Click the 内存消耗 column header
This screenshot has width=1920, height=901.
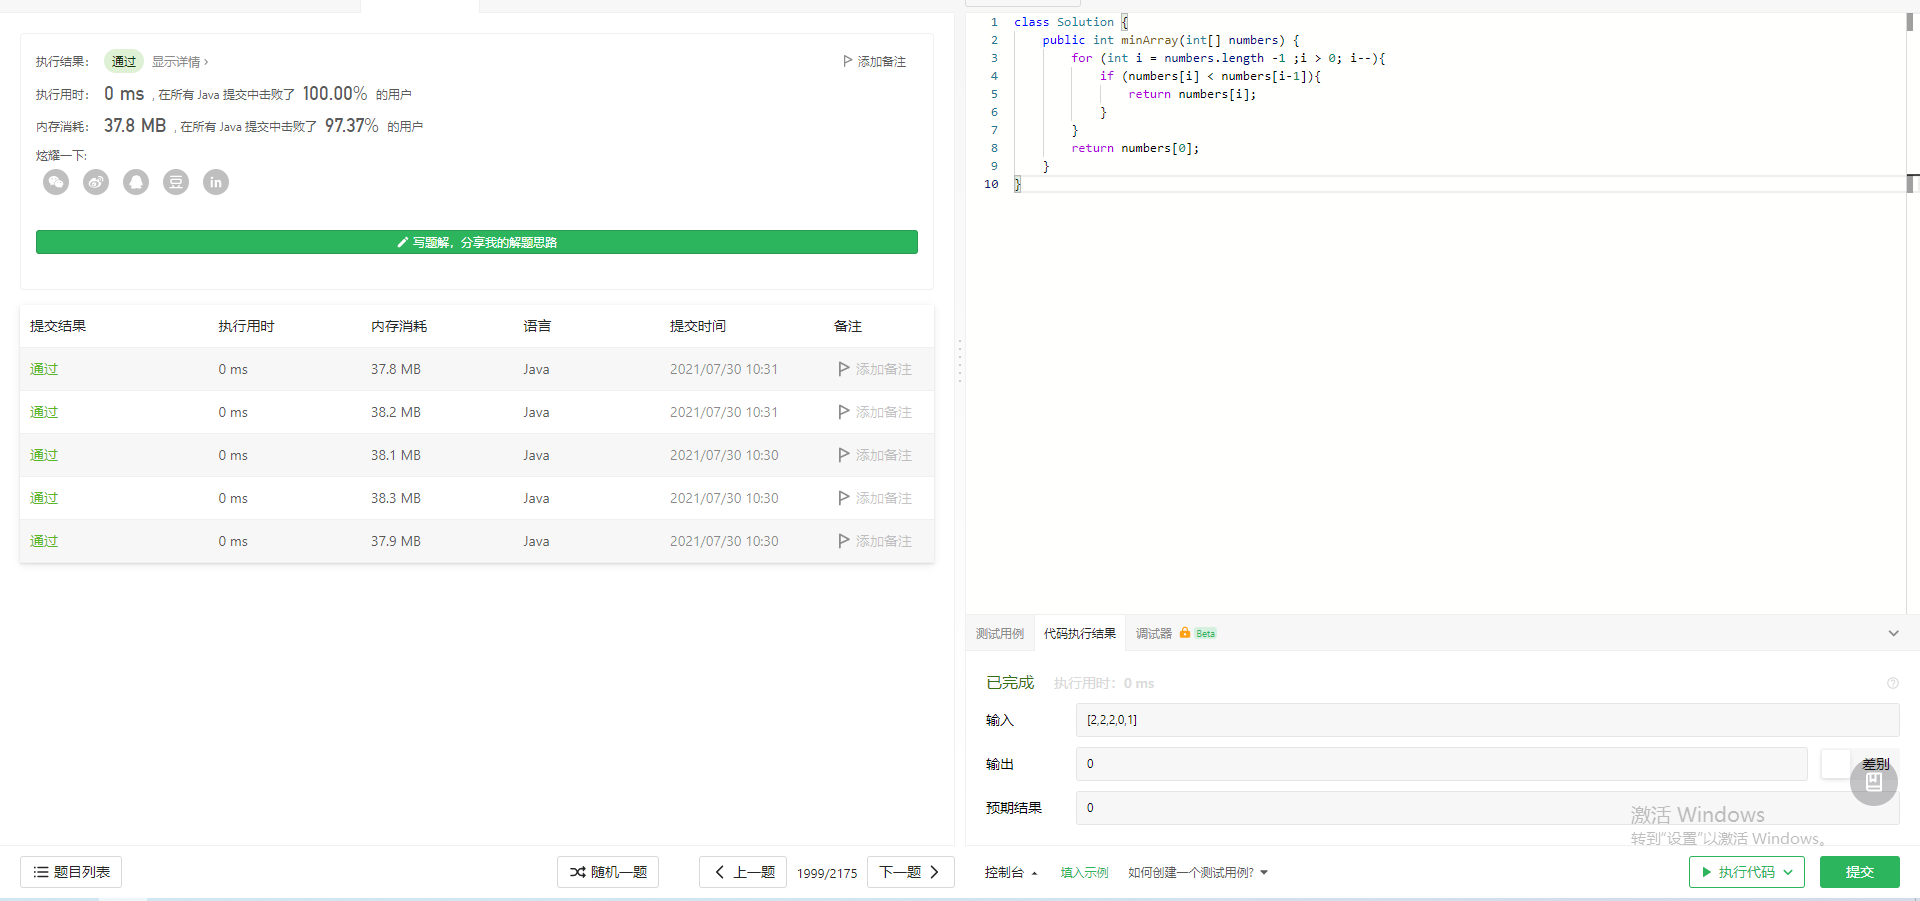[x=399, y=326]
